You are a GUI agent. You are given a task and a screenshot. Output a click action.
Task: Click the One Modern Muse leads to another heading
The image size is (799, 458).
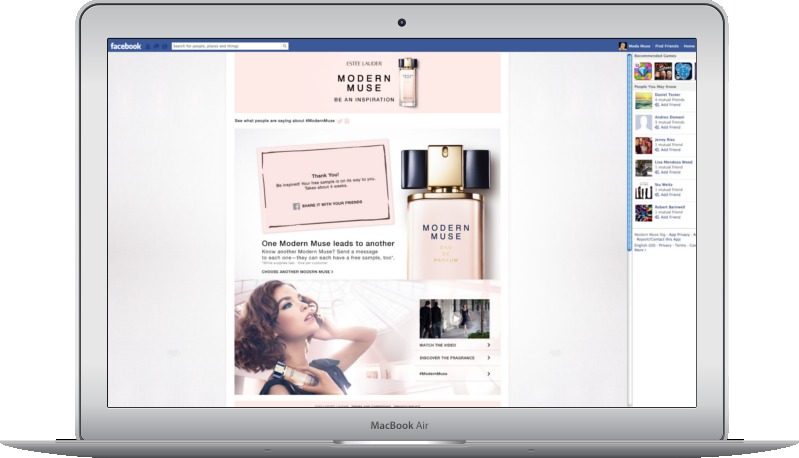click(x=328, y=244)
